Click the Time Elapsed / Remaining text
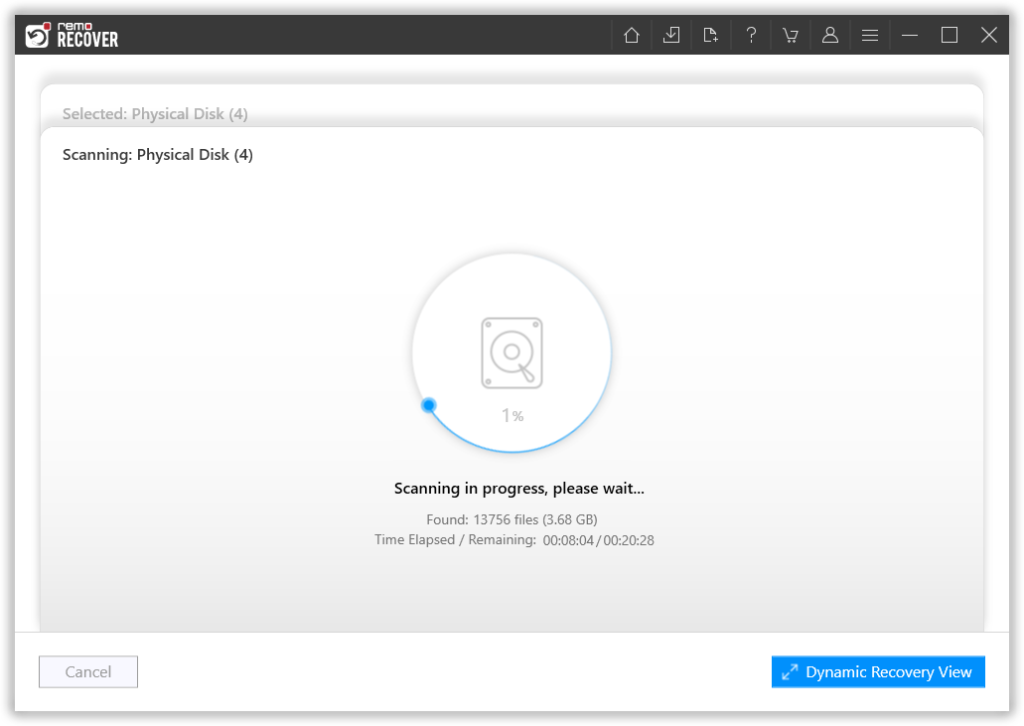 (x=513, y=539)
